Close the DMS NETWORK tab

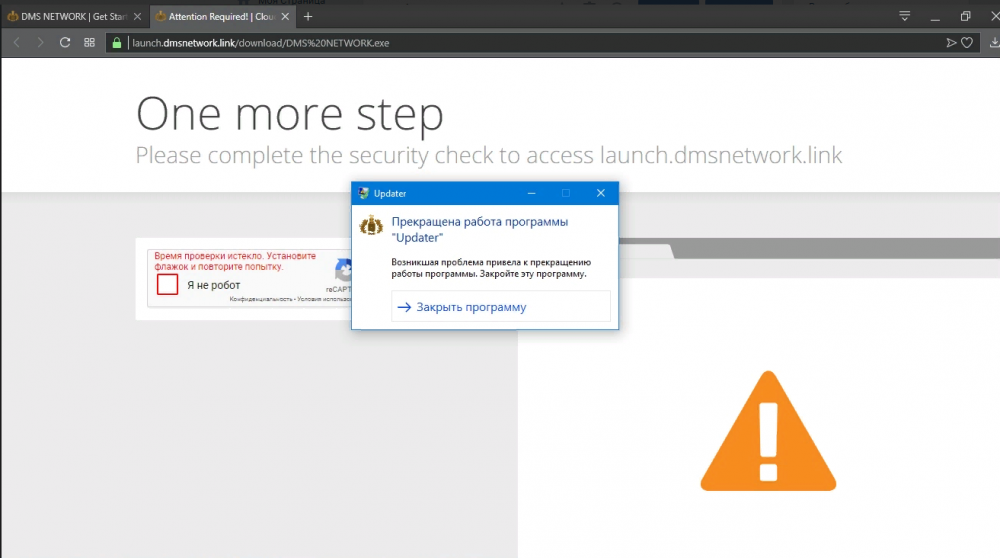click(x=138, y=16)
